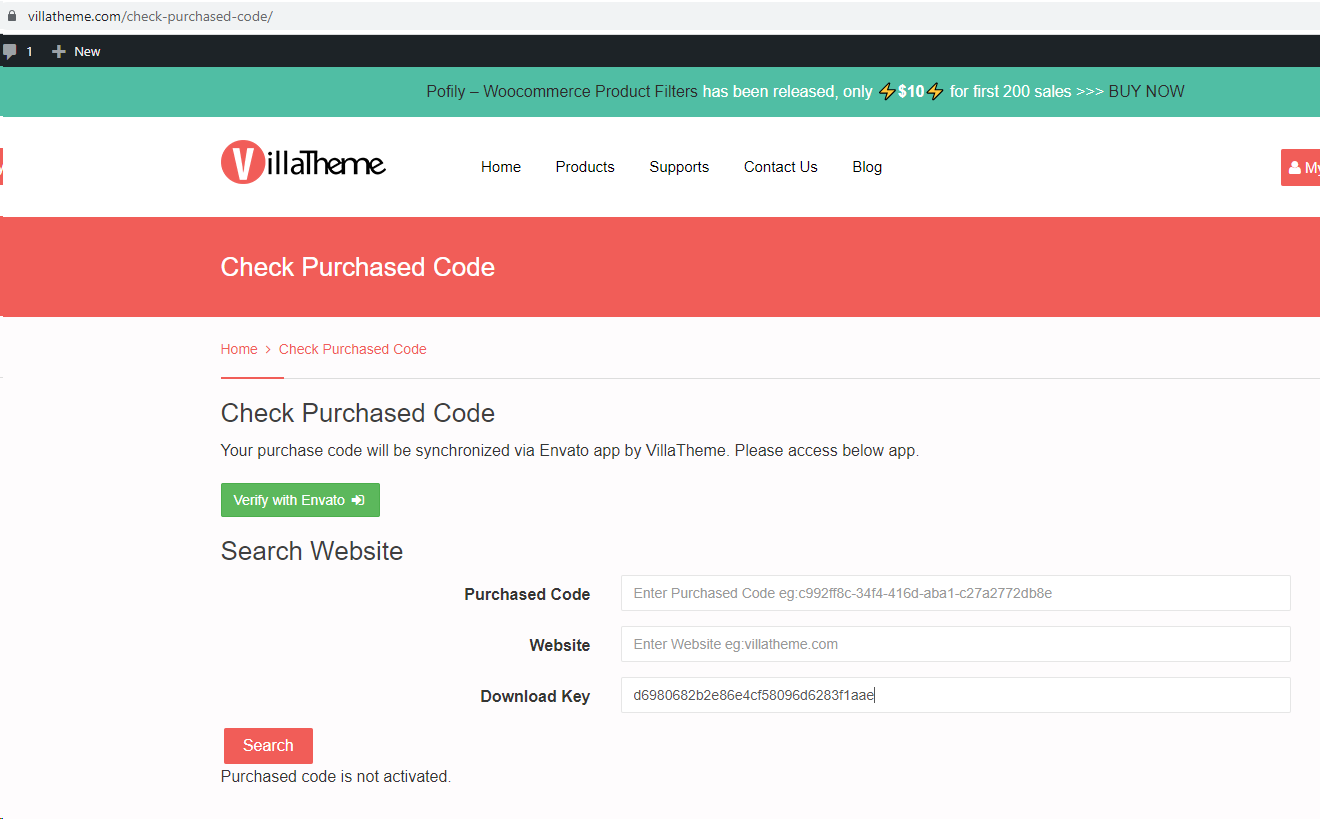Click the VillaTheme logo
This screenshot has height=819, width=1320.
tap(303, 163)
